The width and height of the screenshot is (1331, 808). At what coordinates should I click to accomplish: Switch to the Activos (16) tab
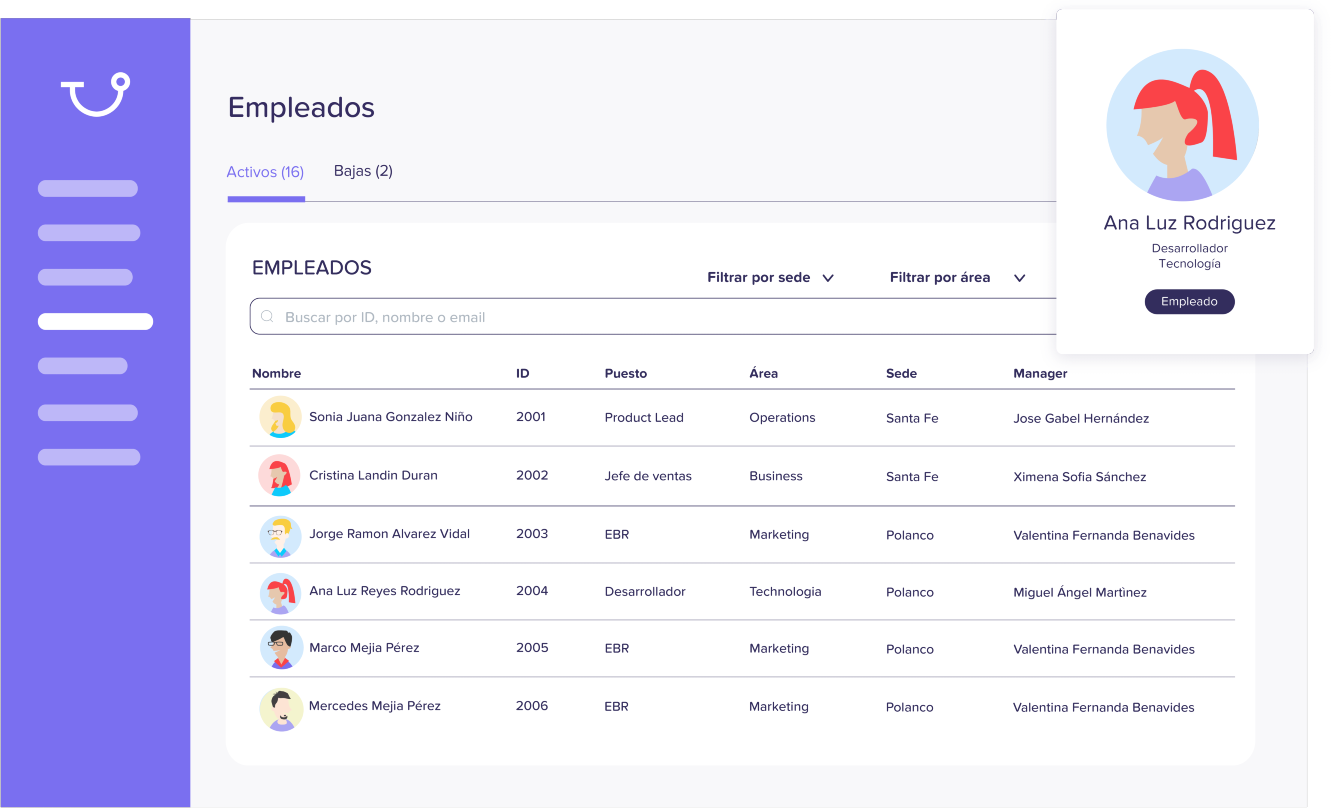point(265,172)
